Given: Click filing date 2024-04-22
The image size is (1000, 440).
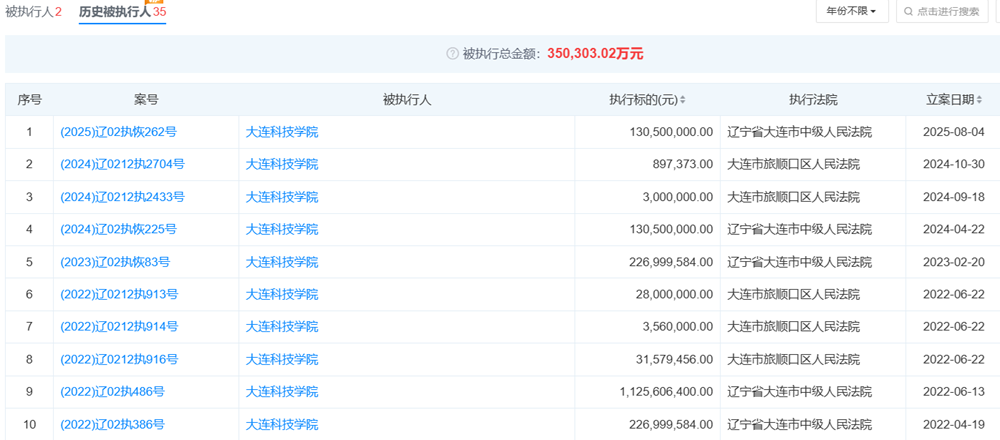Looking at the screenshot, I should 954,230.
